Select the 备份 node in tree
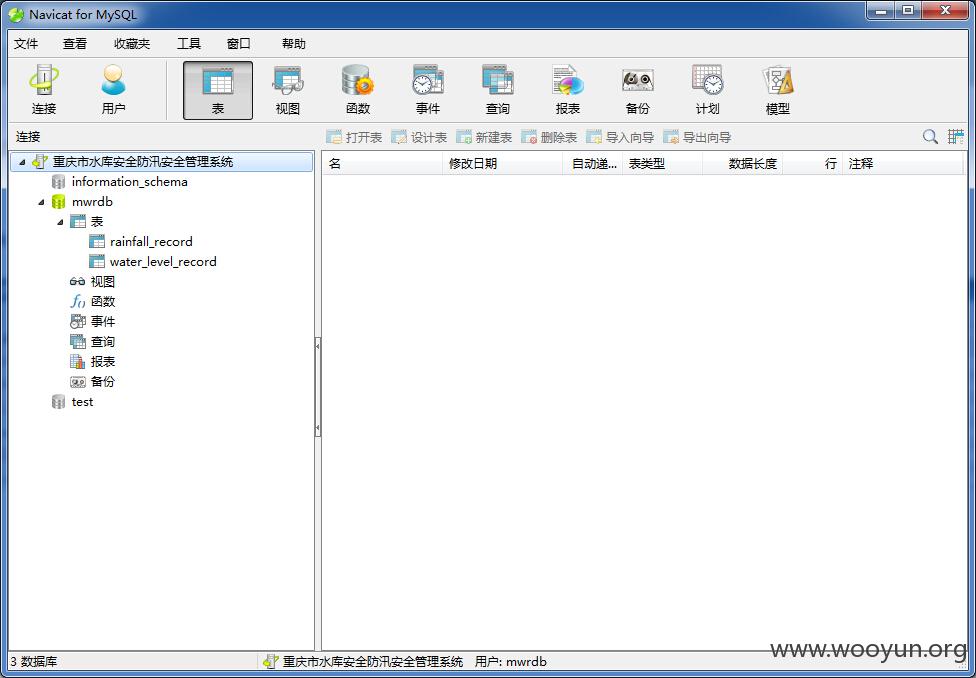Image resolution: width=976 pixels, height=678 pixels. (x=103, y=381)
